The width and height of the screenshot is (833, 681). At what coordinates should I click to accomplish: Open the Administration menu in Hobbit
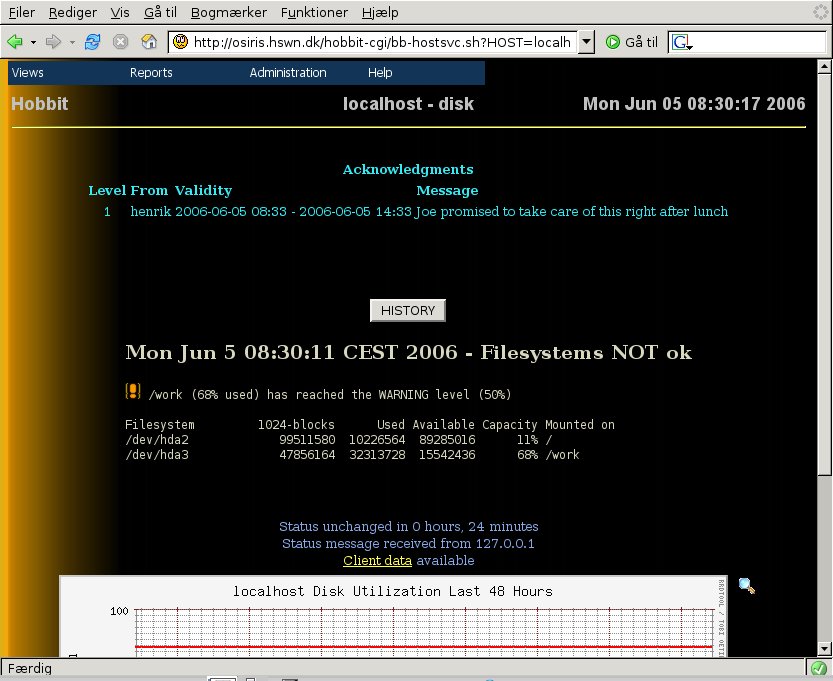288,73
